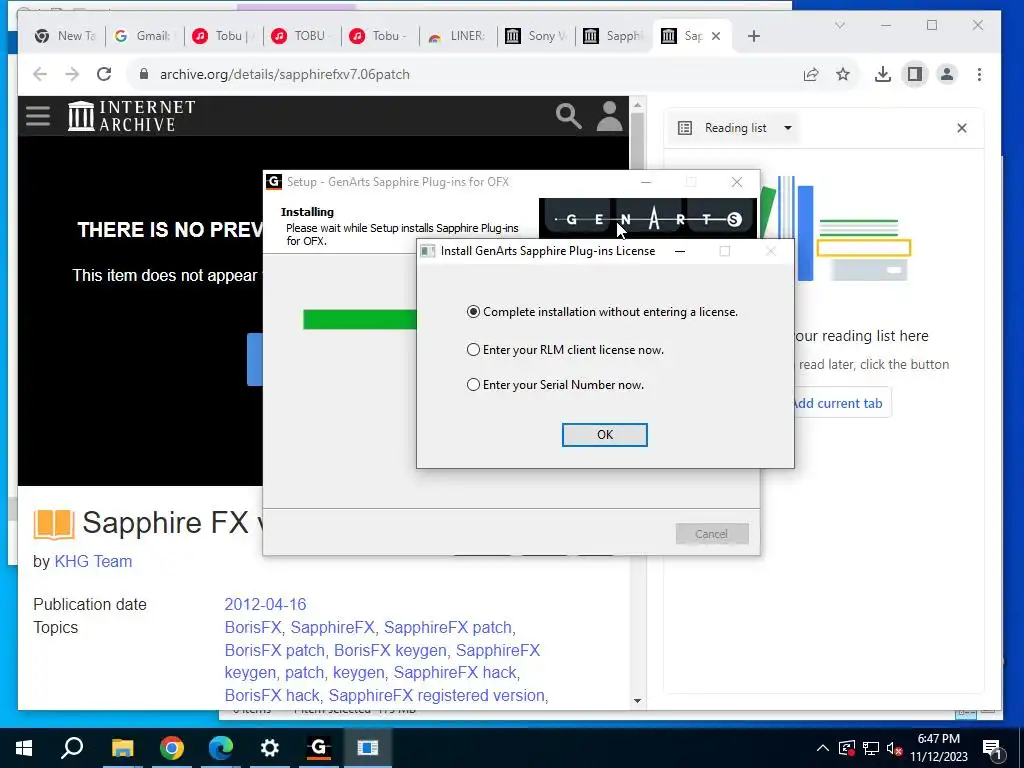The width and height of the screenshot is (1024, 768).
Task: Click the green installation progress bar
Action: (x=360, y=319)
